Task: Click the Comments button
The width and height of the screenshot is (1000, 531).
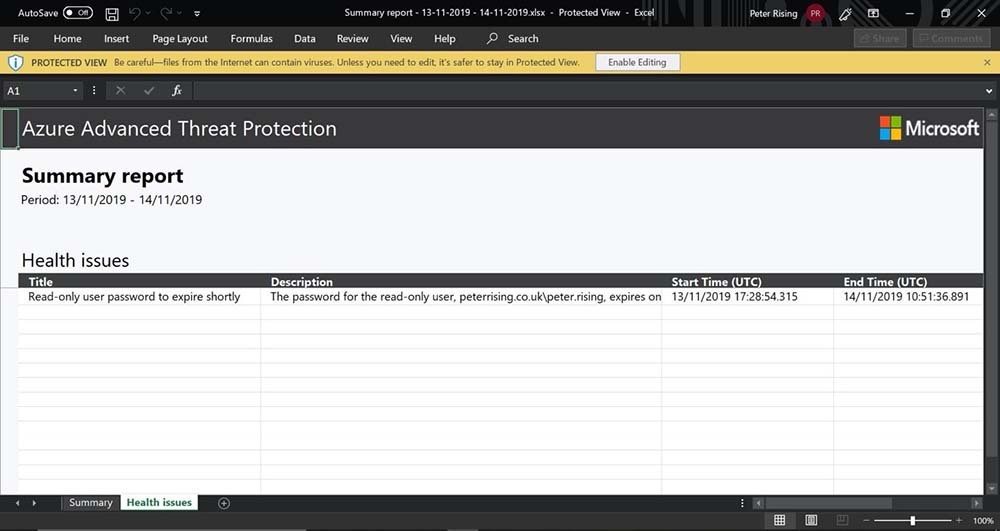Action: (x=950, y=38)
